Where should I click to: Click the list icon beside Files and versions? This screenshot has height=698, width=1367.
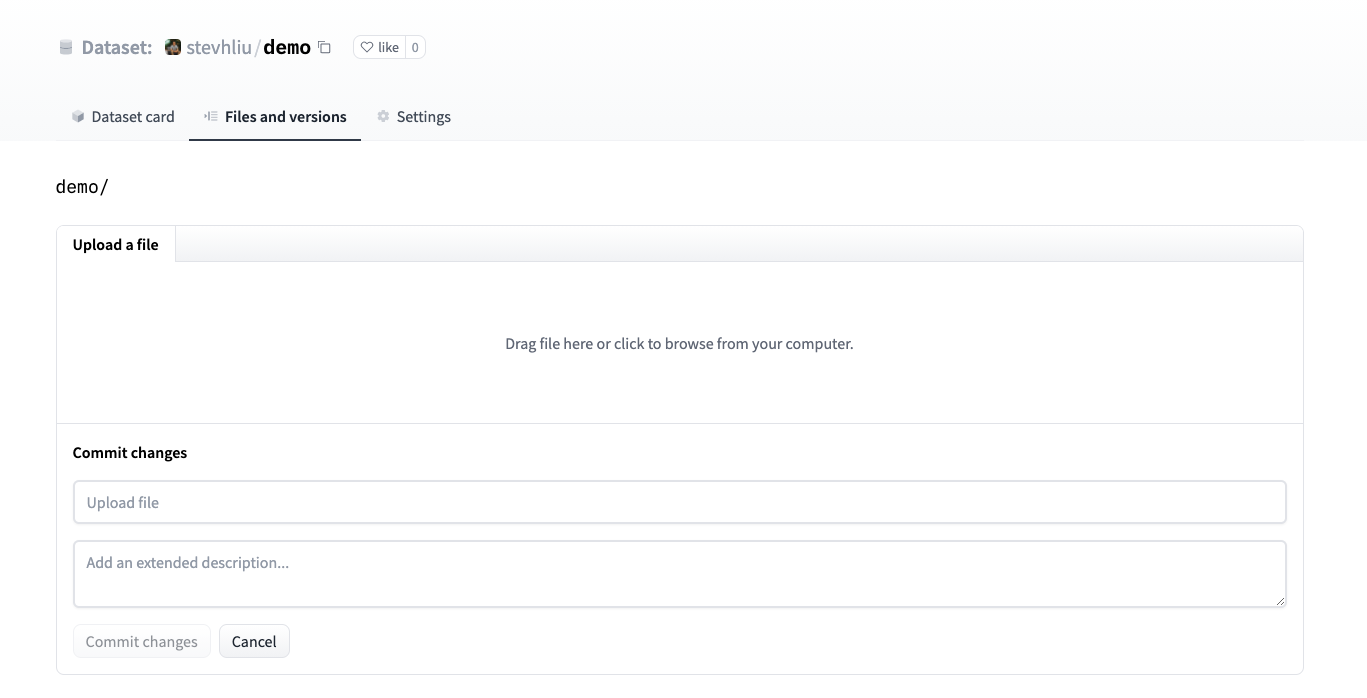coord(211,117)
